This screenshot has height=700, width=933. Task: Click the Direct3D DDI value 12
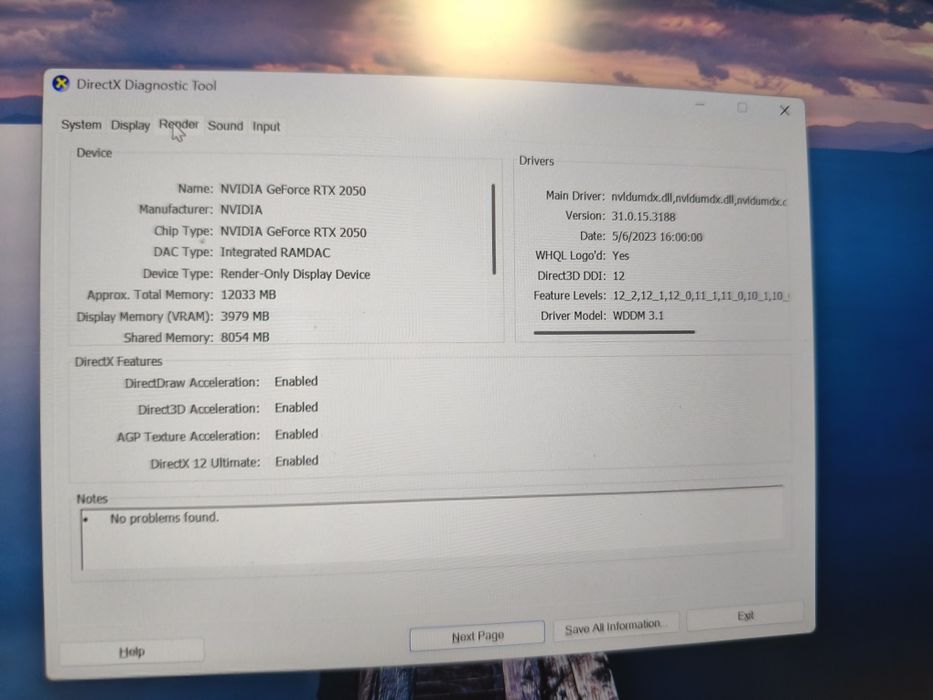coord(618,276)
